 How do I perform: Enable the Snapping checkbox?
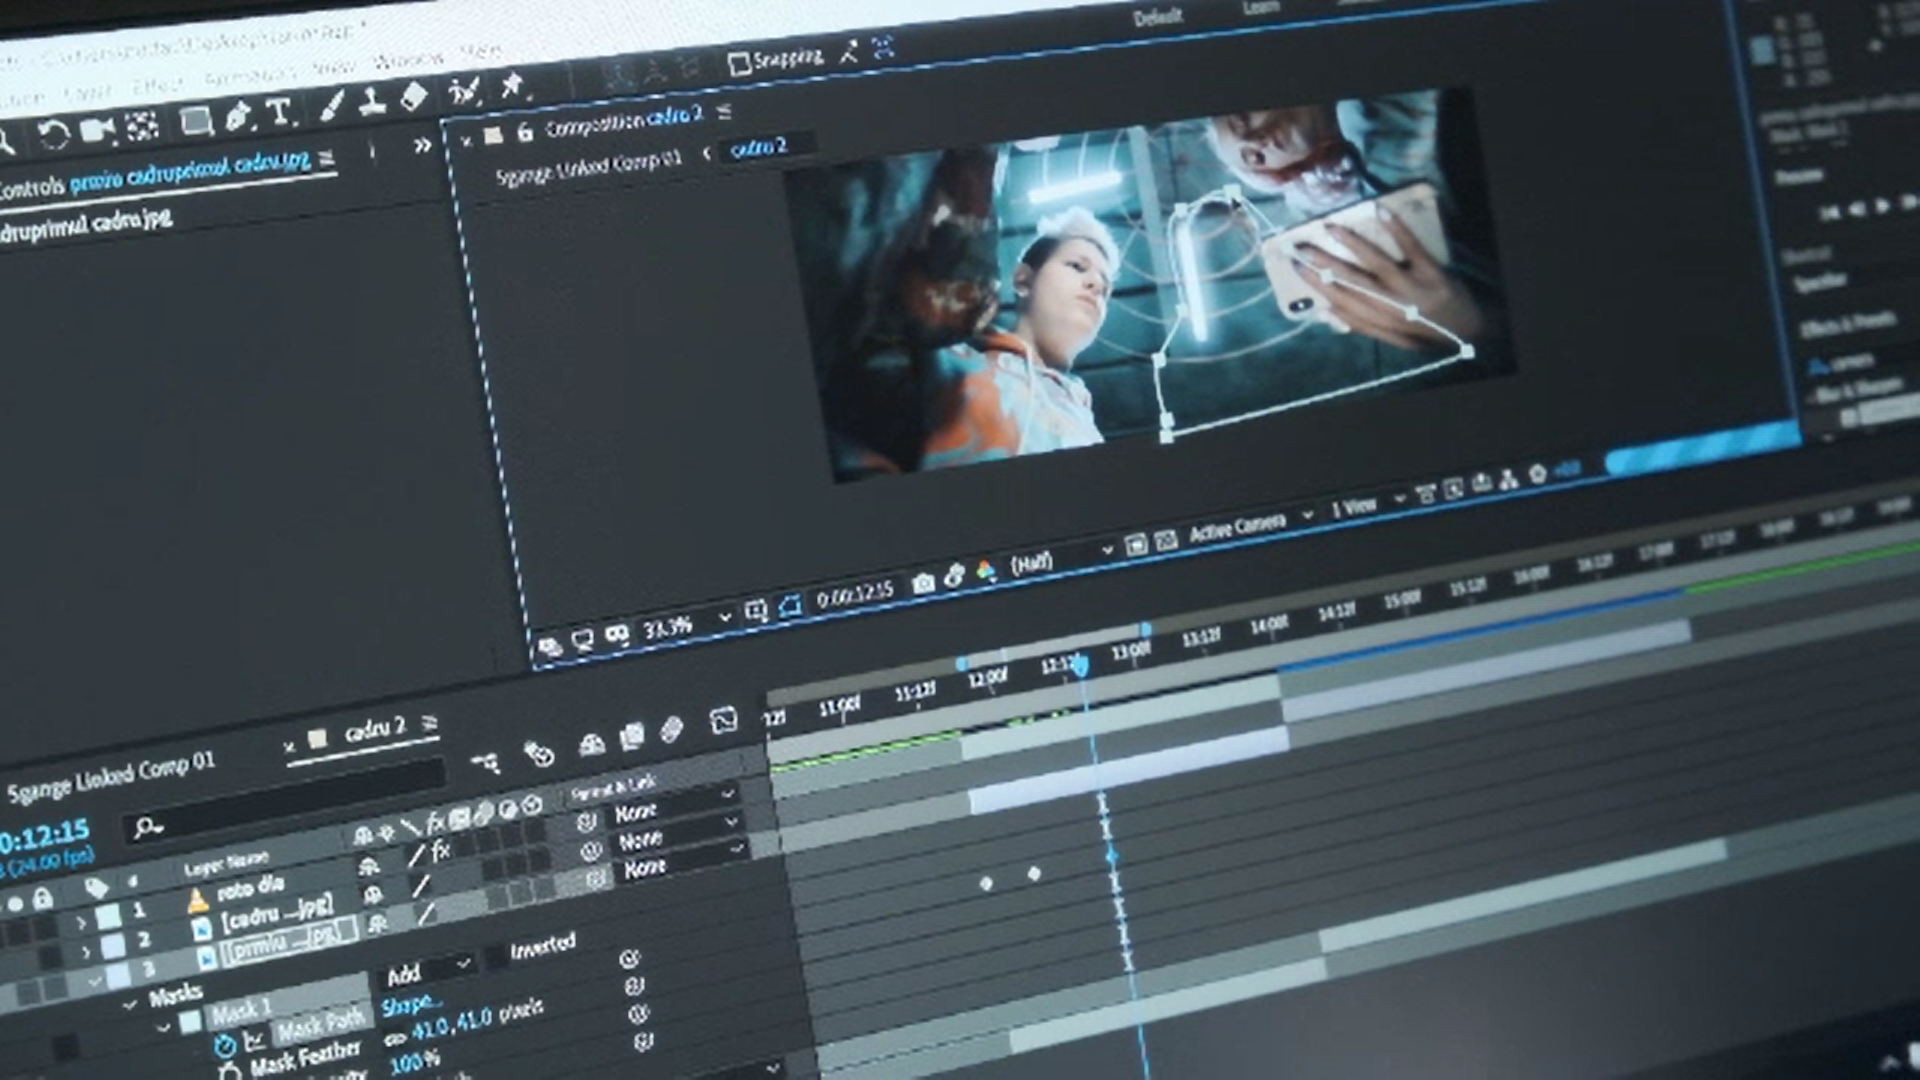[x=739, y=65]
